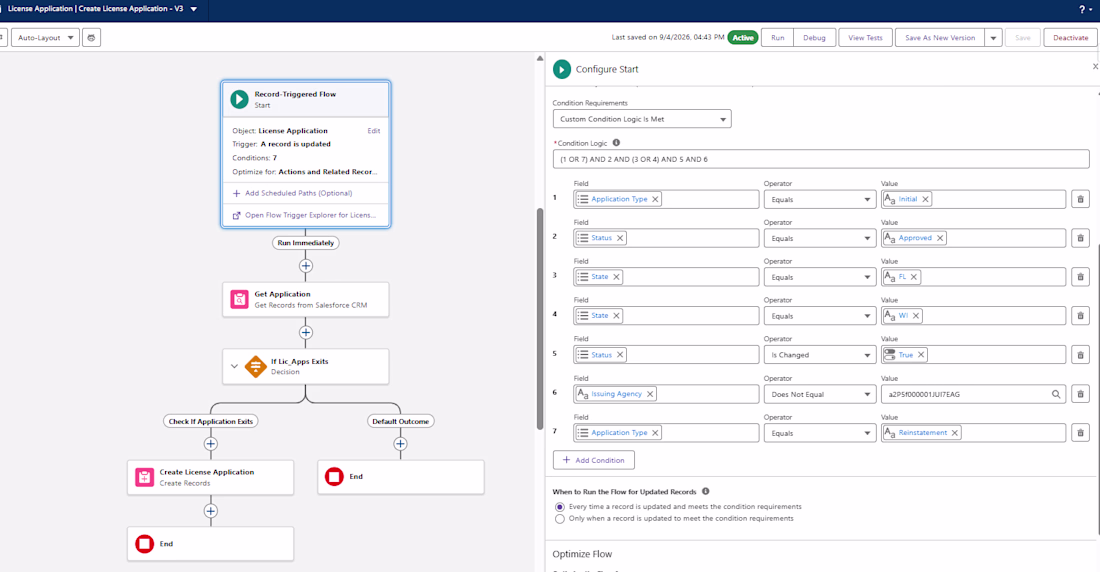The width and height of the screenshot is (1100, 572).
Task: Open the flow version title dropdown arrow
Action: click(194, 9)
